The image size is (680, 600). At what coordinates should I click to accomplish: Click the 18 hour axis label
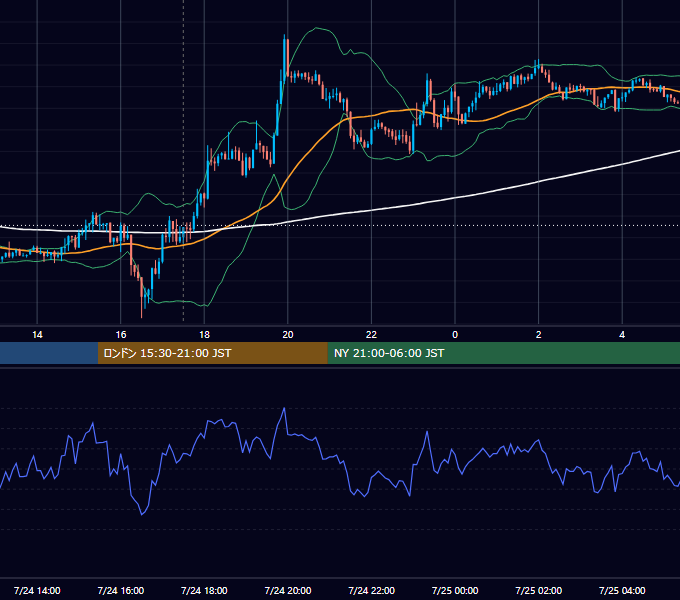(204, 335)
